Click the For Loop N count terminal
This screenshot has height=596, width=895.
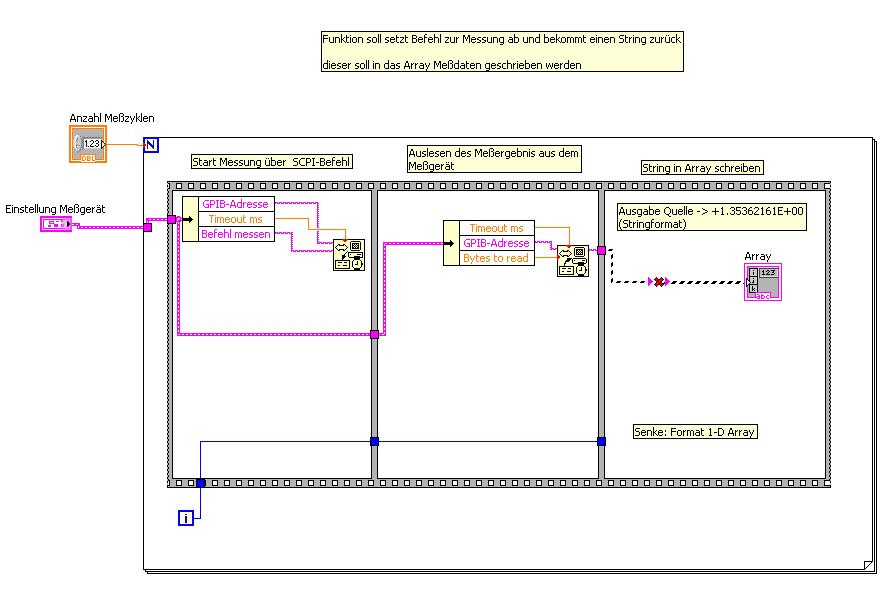click(151, 145)
